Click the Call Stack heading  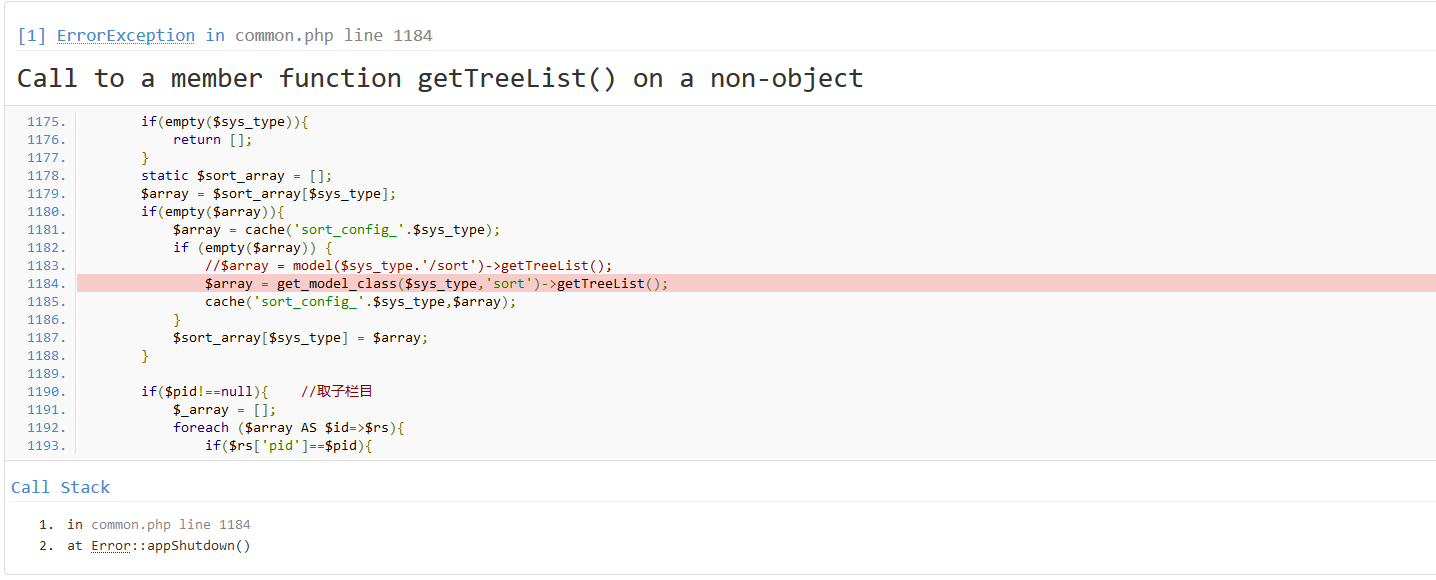click(60, 487)
